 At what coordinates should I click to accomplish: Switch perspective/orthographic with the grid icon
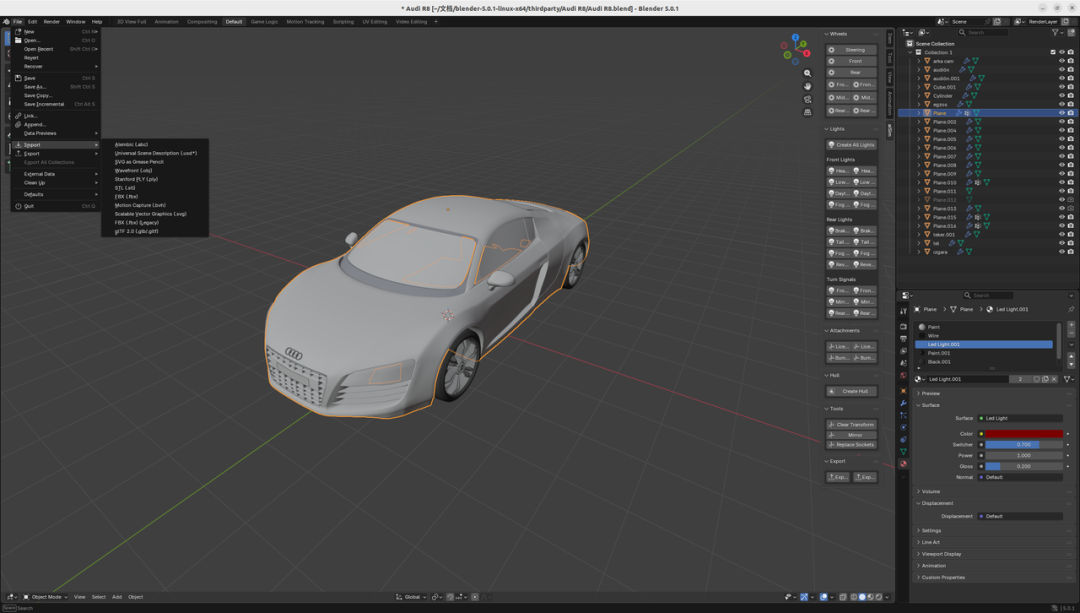click(x=807, y=112)
